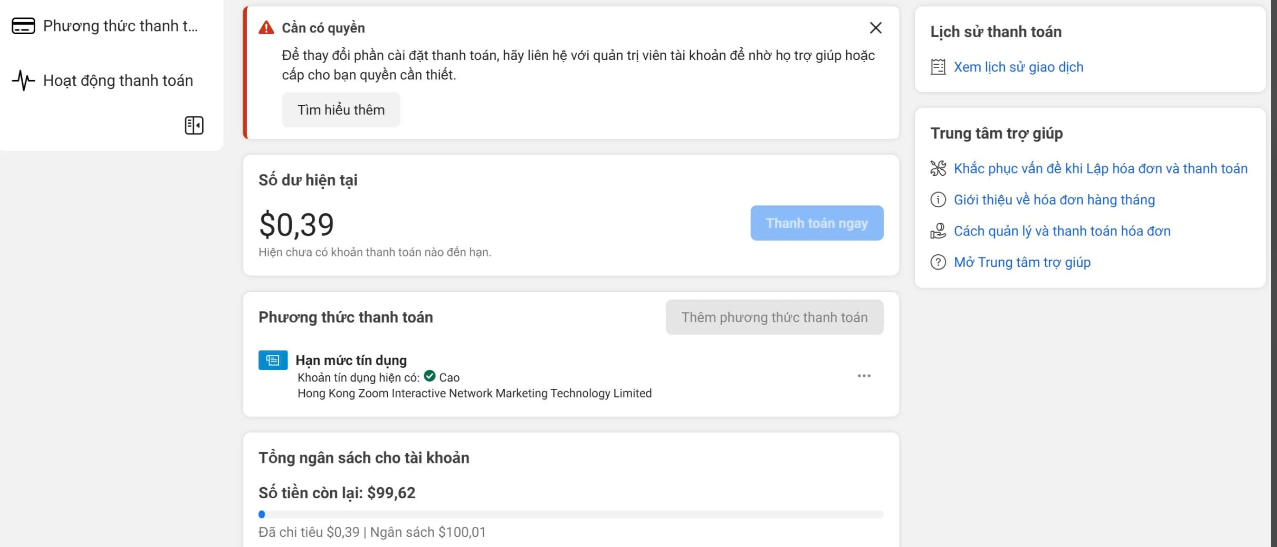Screen dimensions: 1277x547
Task: Click the account budget progress bar
Action: coord(571,514)
